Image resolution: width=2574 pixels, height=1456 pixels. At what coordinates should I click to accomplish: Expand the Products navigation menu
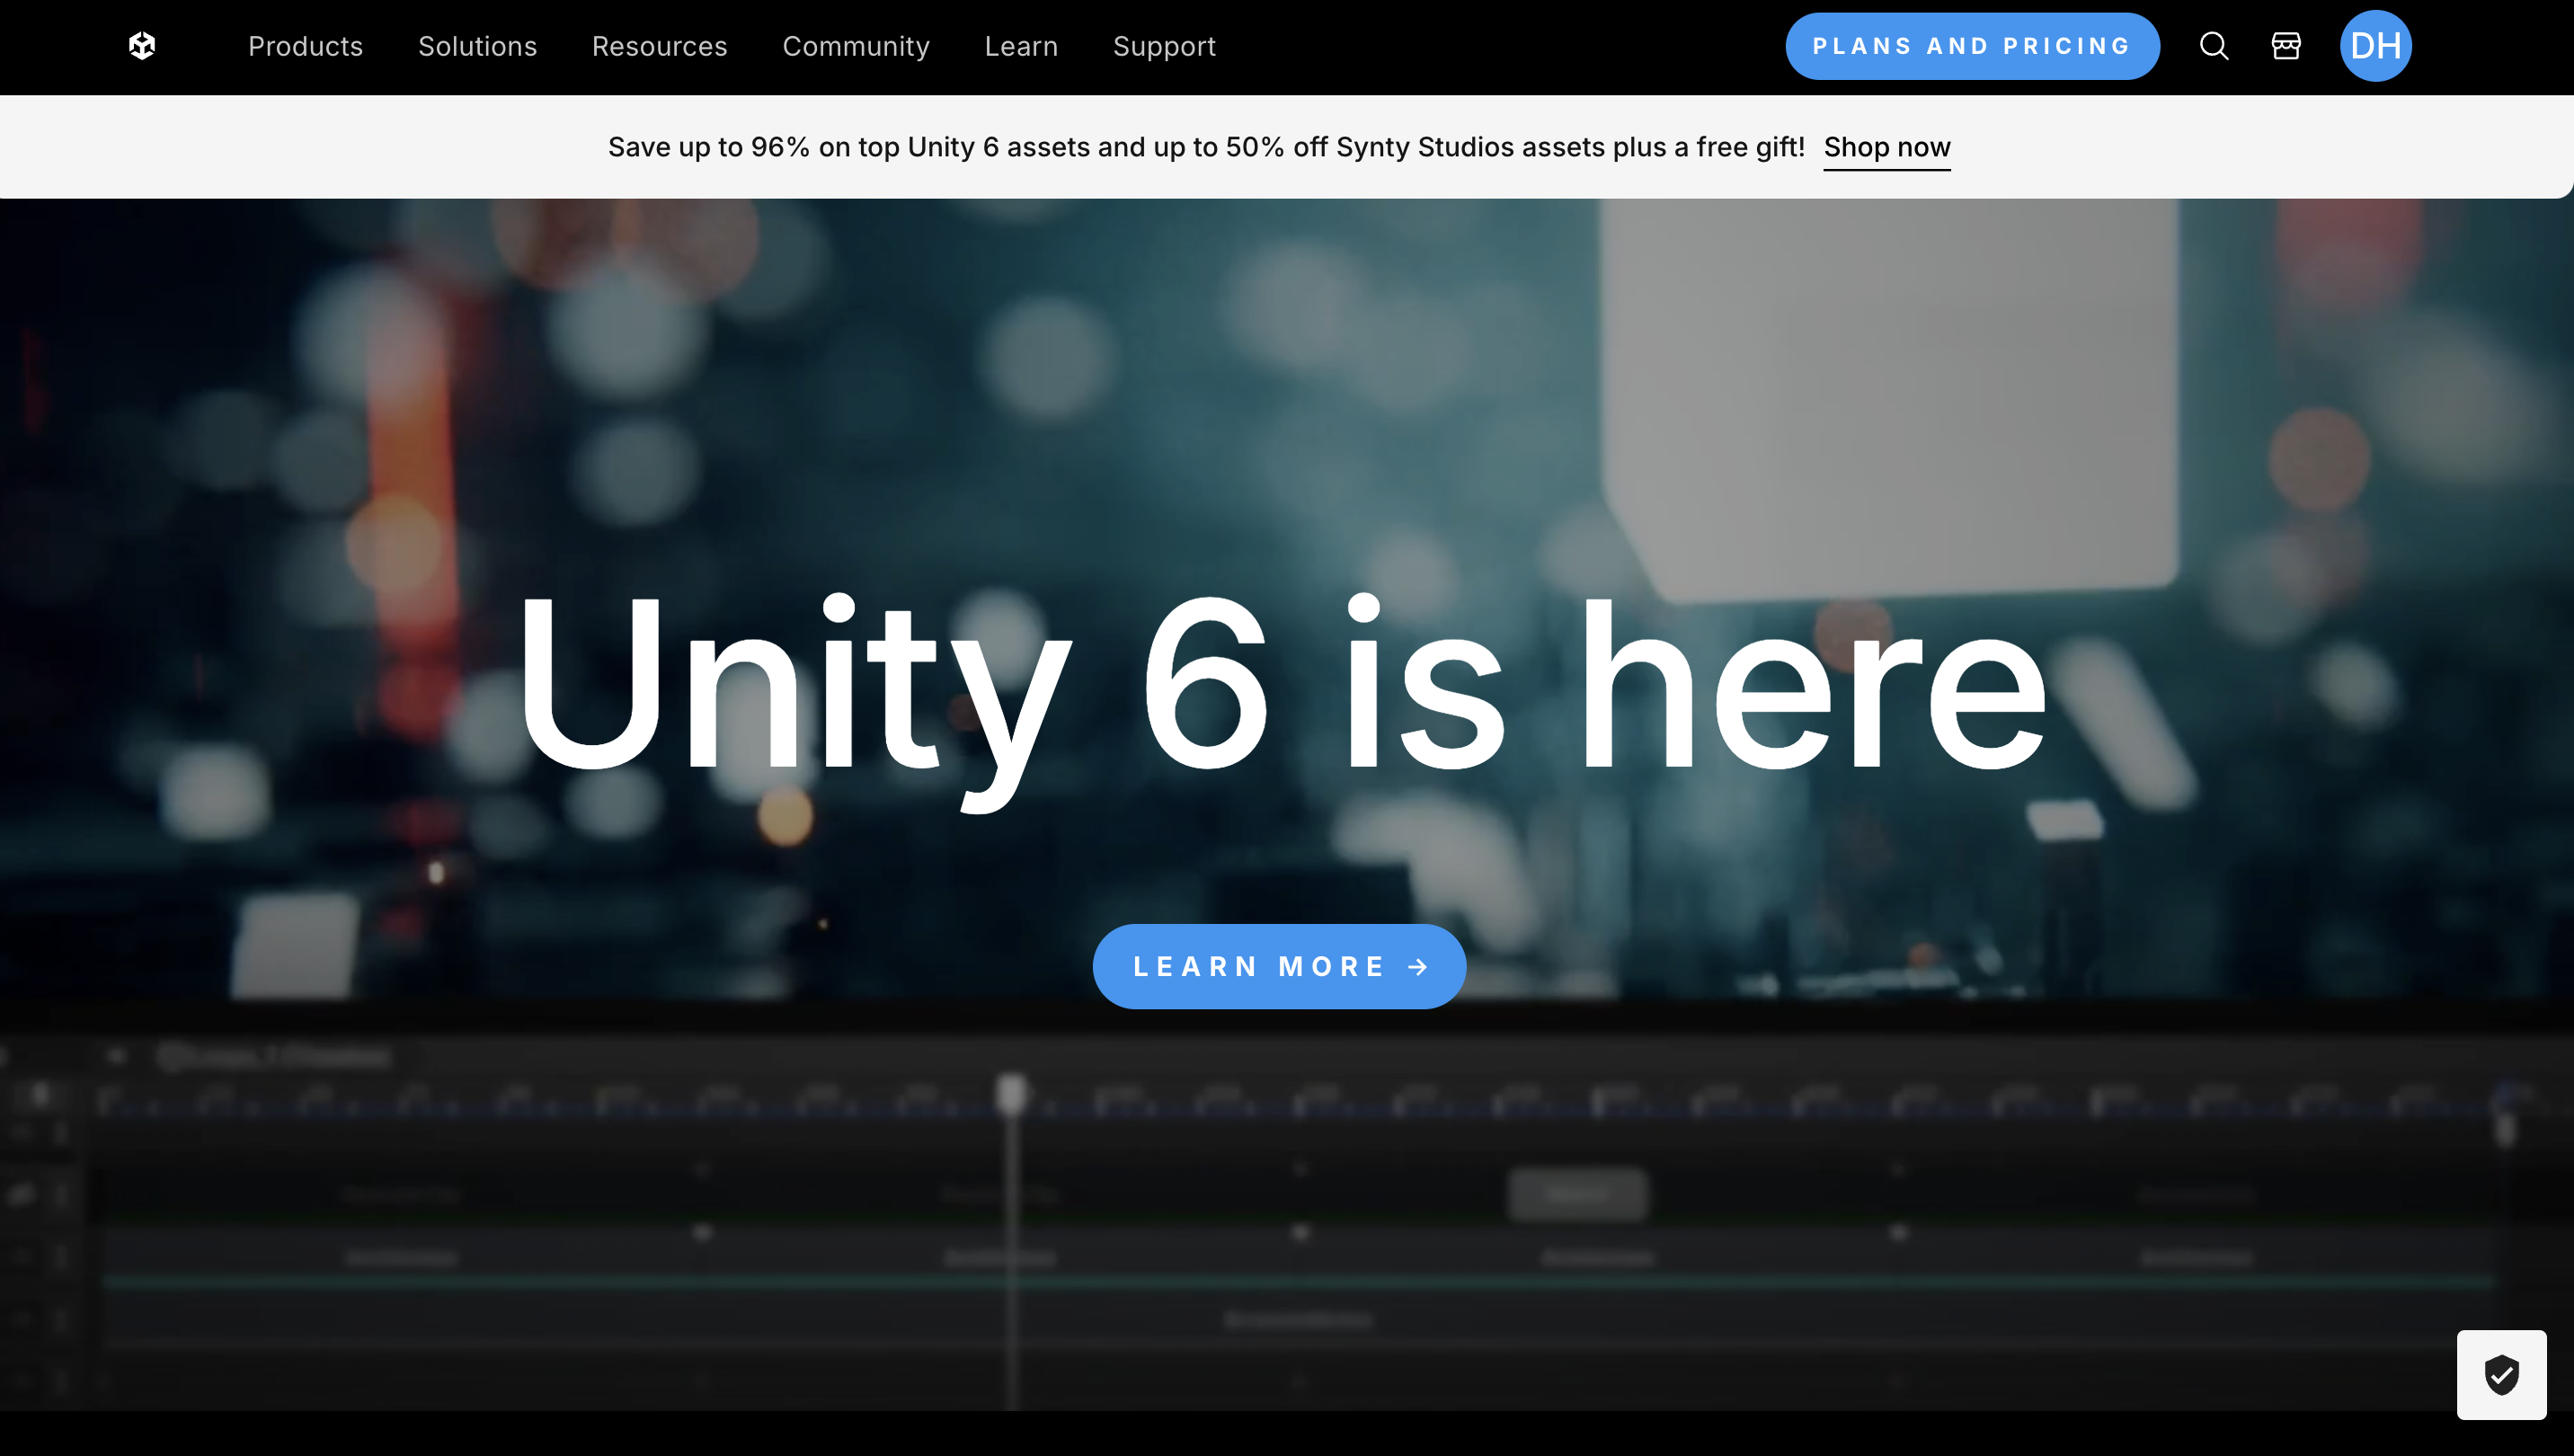[x=305, y=46]
